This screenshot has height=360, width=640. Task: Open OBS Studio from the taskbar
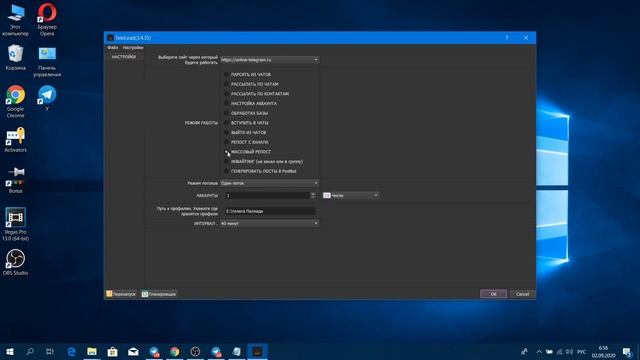195,351
